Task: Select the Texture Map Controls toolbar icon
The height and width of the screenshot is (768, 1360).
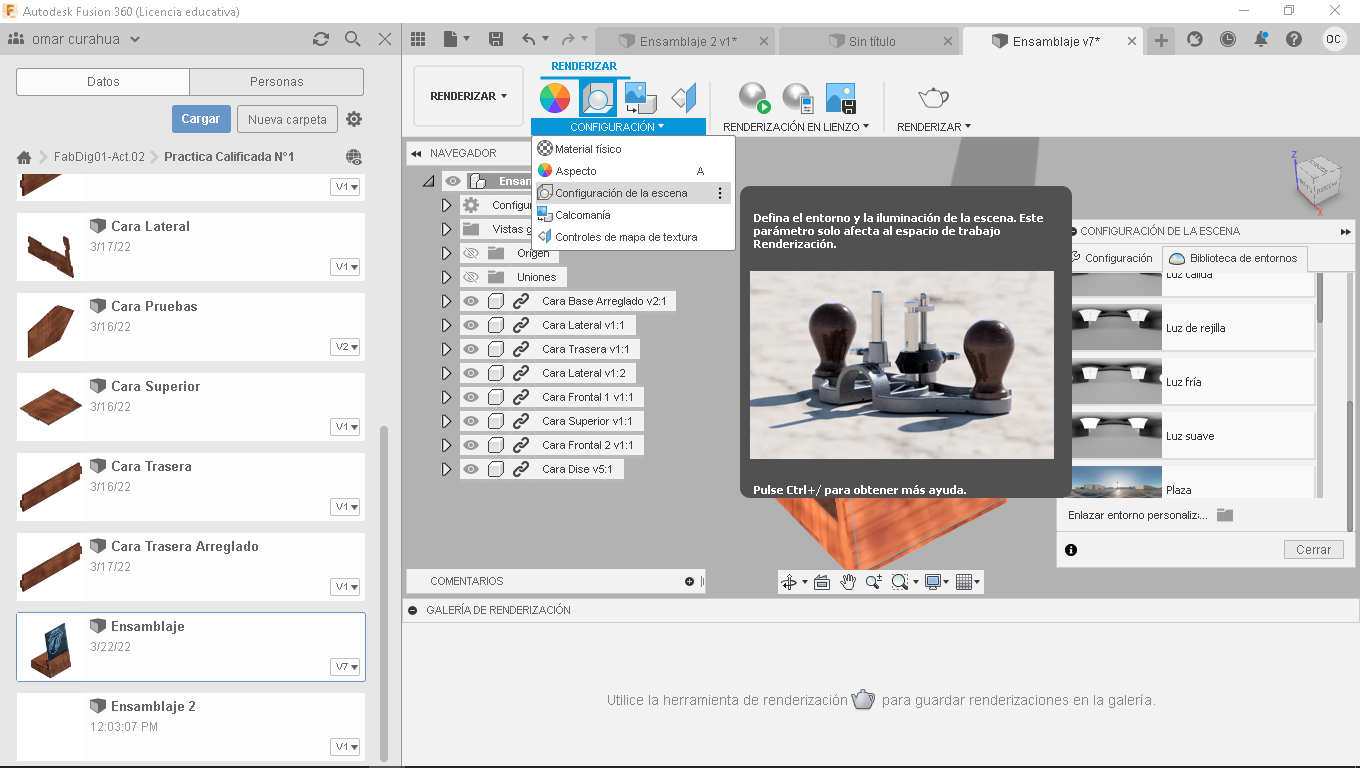Action: point(684,98)
